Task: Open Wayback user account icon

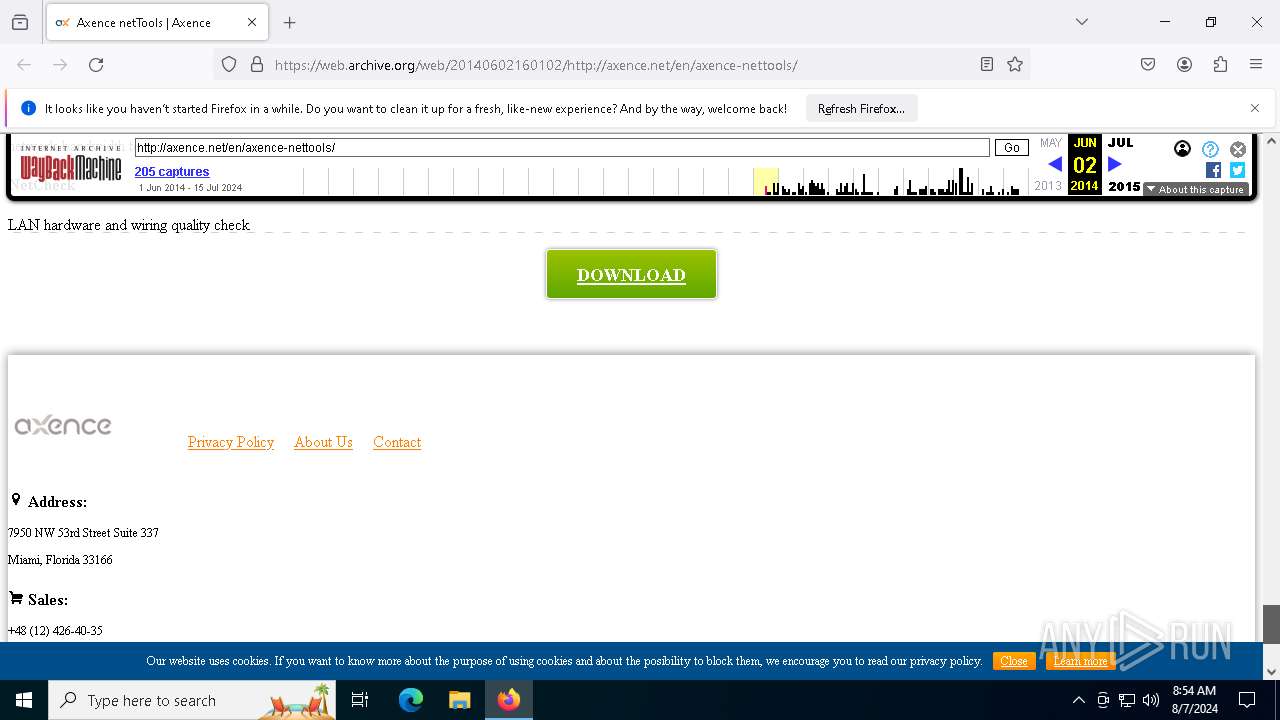Action: [x=1183, y=149]
